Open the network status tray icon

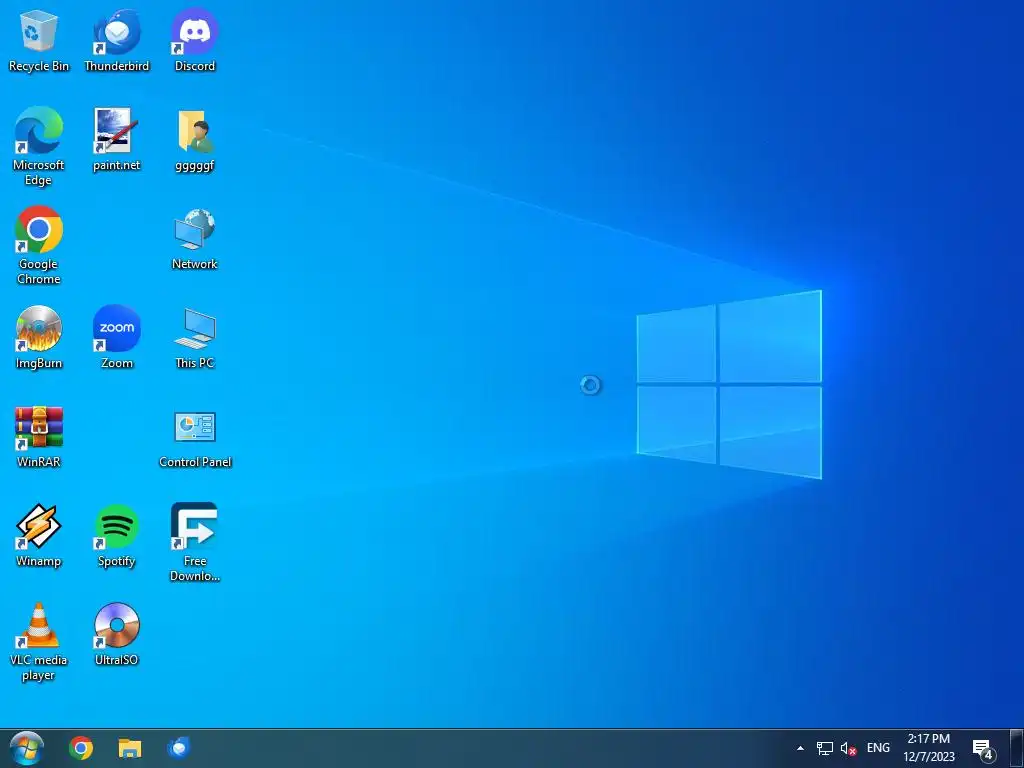coord(825,748)
